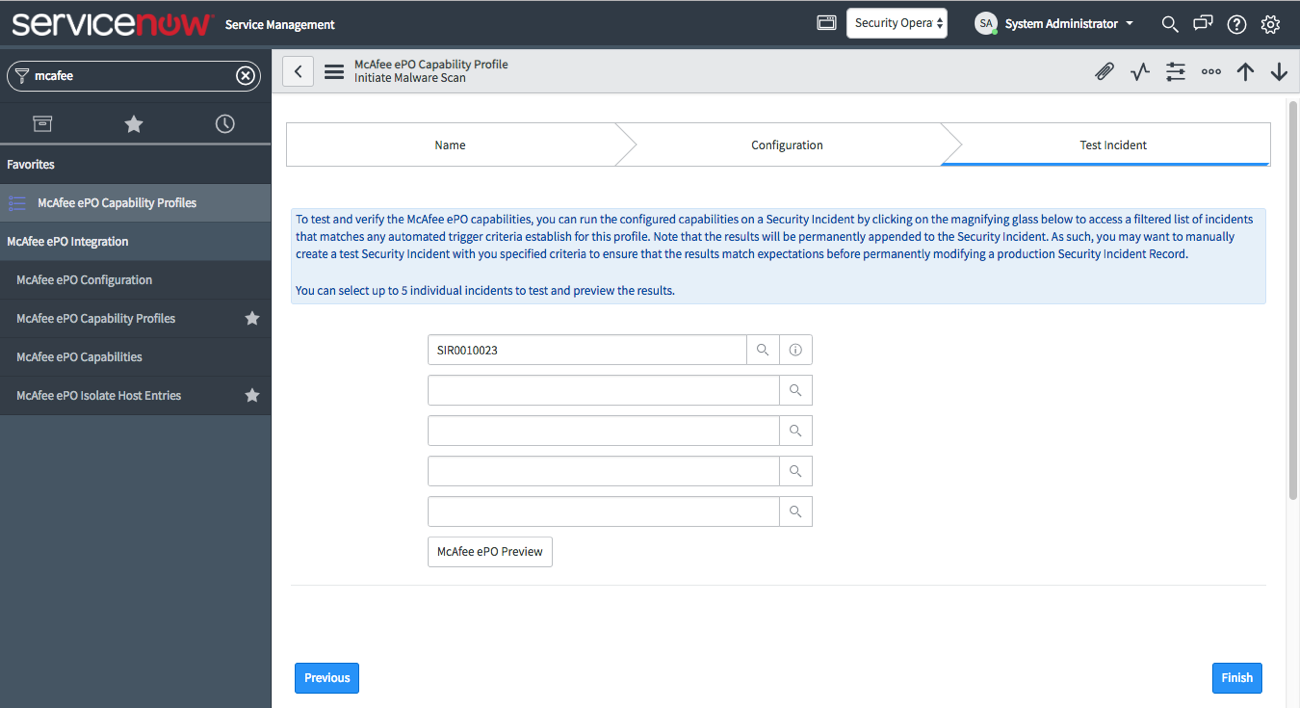Preview SIR0010023 record info icon
The width and height of the screenshot is (1300, 708).
pyautogui.click(x=796, y=350)
